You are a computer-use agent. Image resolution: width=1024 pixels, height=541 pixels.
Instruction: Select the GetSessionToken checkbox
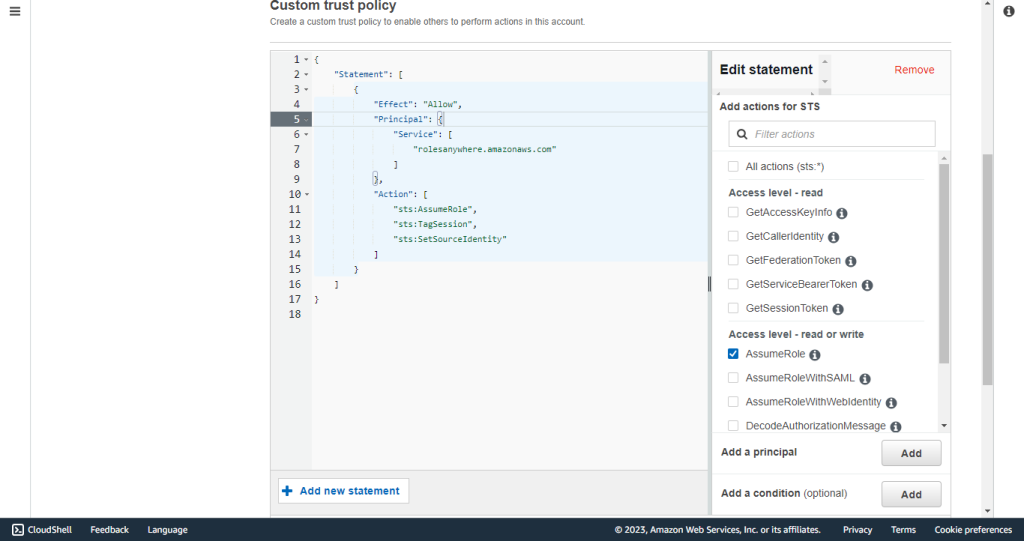(x=733, y=308)
